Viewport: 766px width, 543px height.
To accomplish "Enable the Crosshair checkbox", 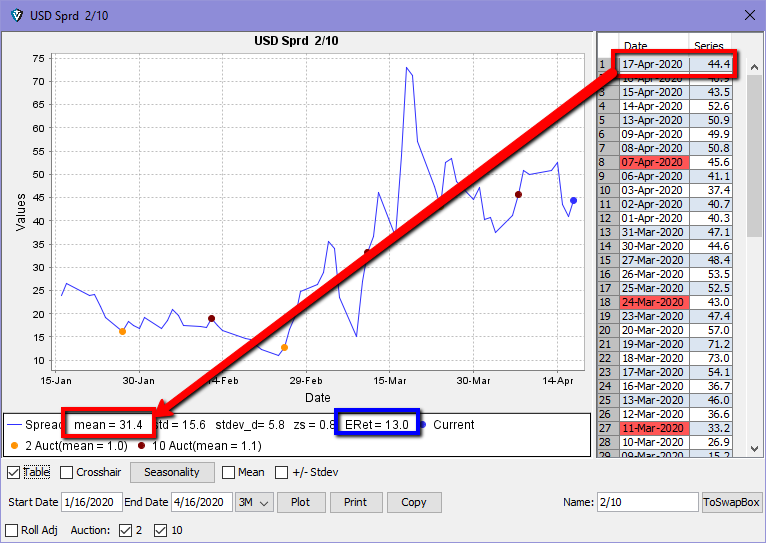I will click(x=66, y=472).
